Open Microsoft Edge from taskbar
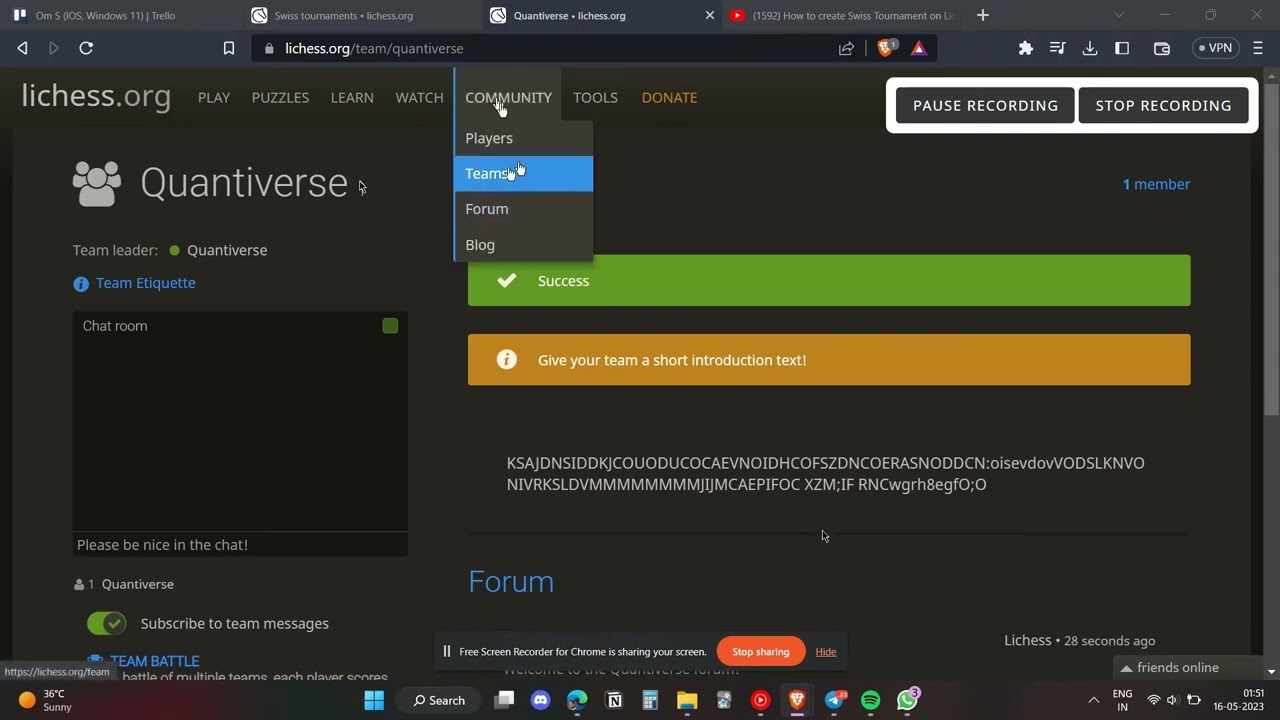The image size is (1280, 720). (x=577, y=700)
